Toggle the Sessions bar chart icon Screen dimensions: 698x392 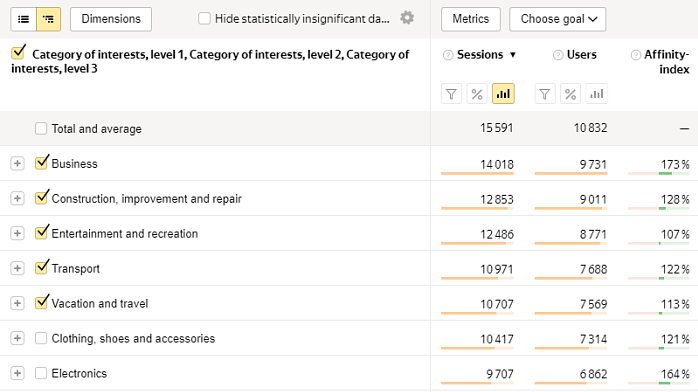[x=503, y=94]
